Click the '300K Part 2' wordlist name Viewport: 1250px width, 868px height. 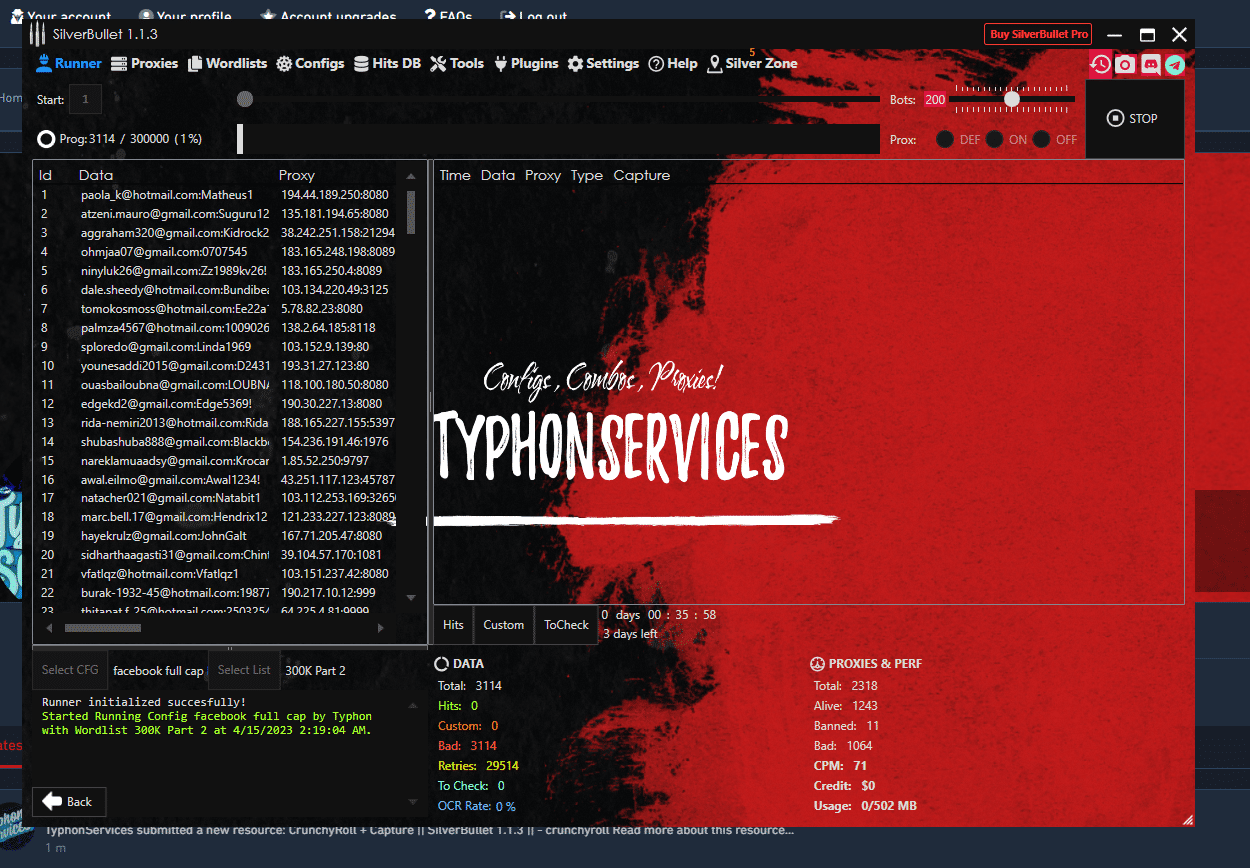(316, 670)
